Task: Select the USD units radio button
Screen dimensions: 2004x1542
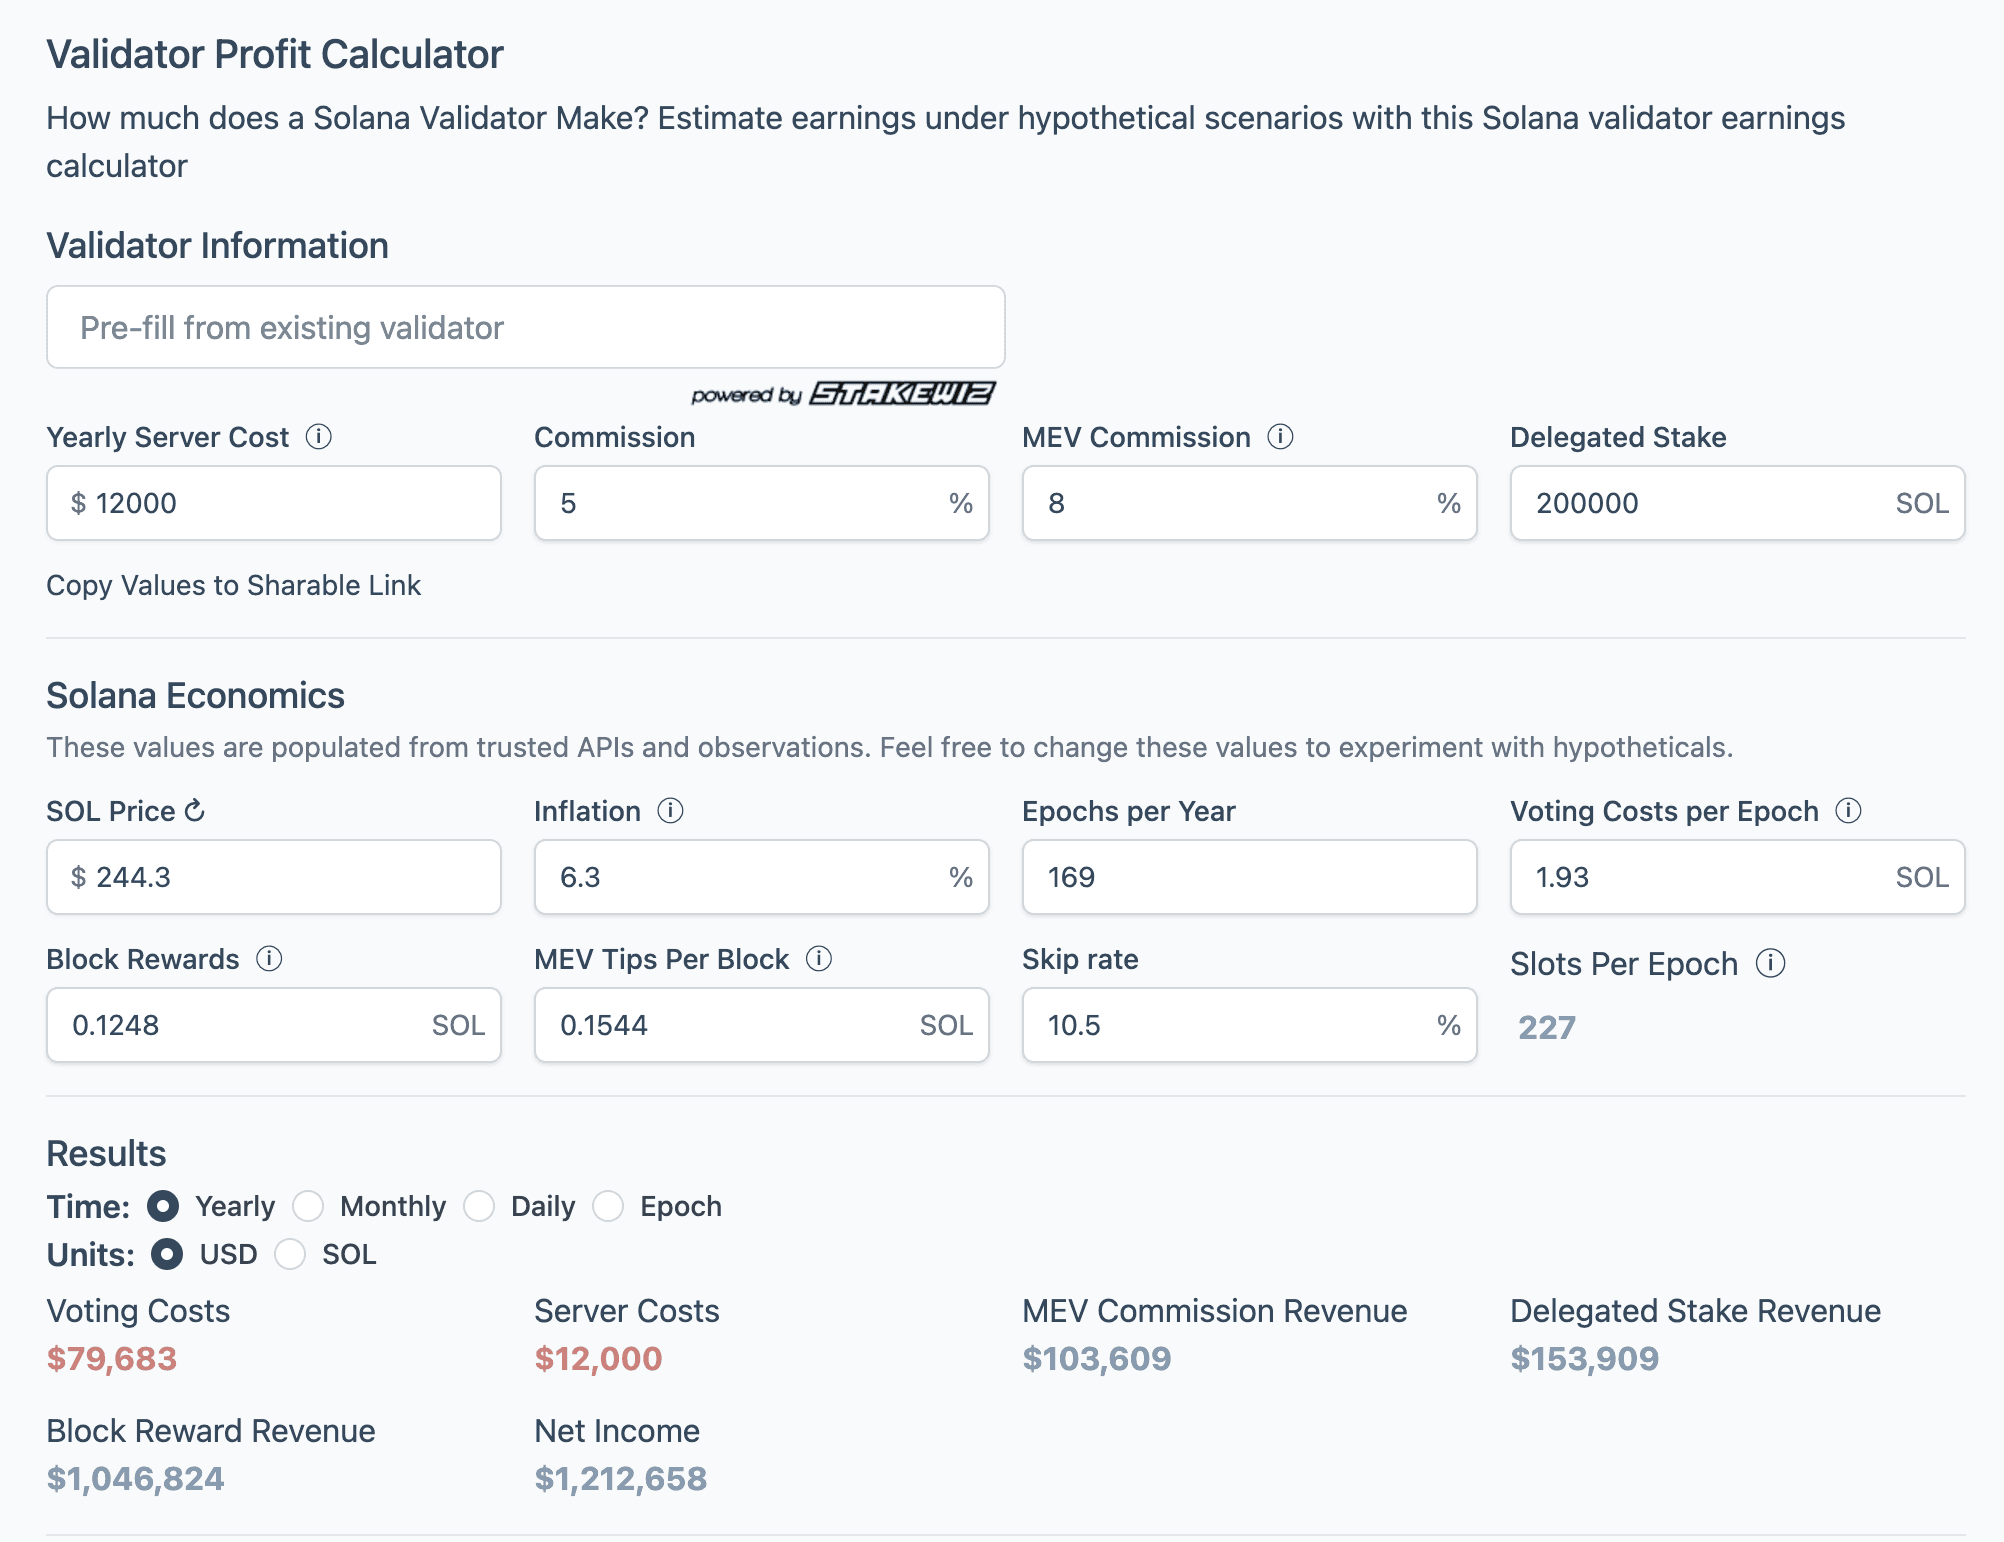Action: point(167,1254)
